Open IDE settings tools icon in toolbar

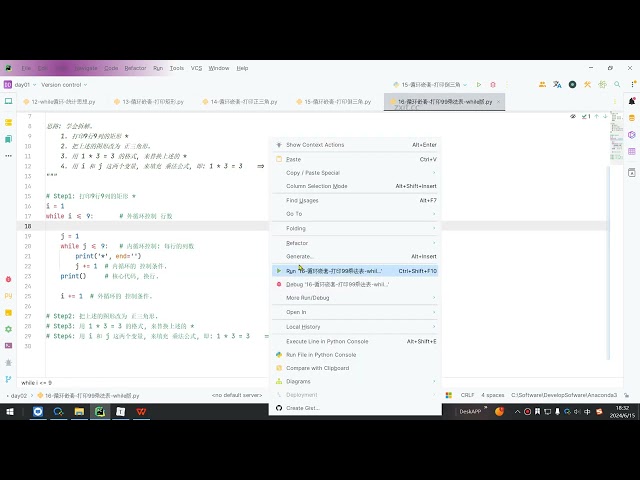(x=587, y=84)
